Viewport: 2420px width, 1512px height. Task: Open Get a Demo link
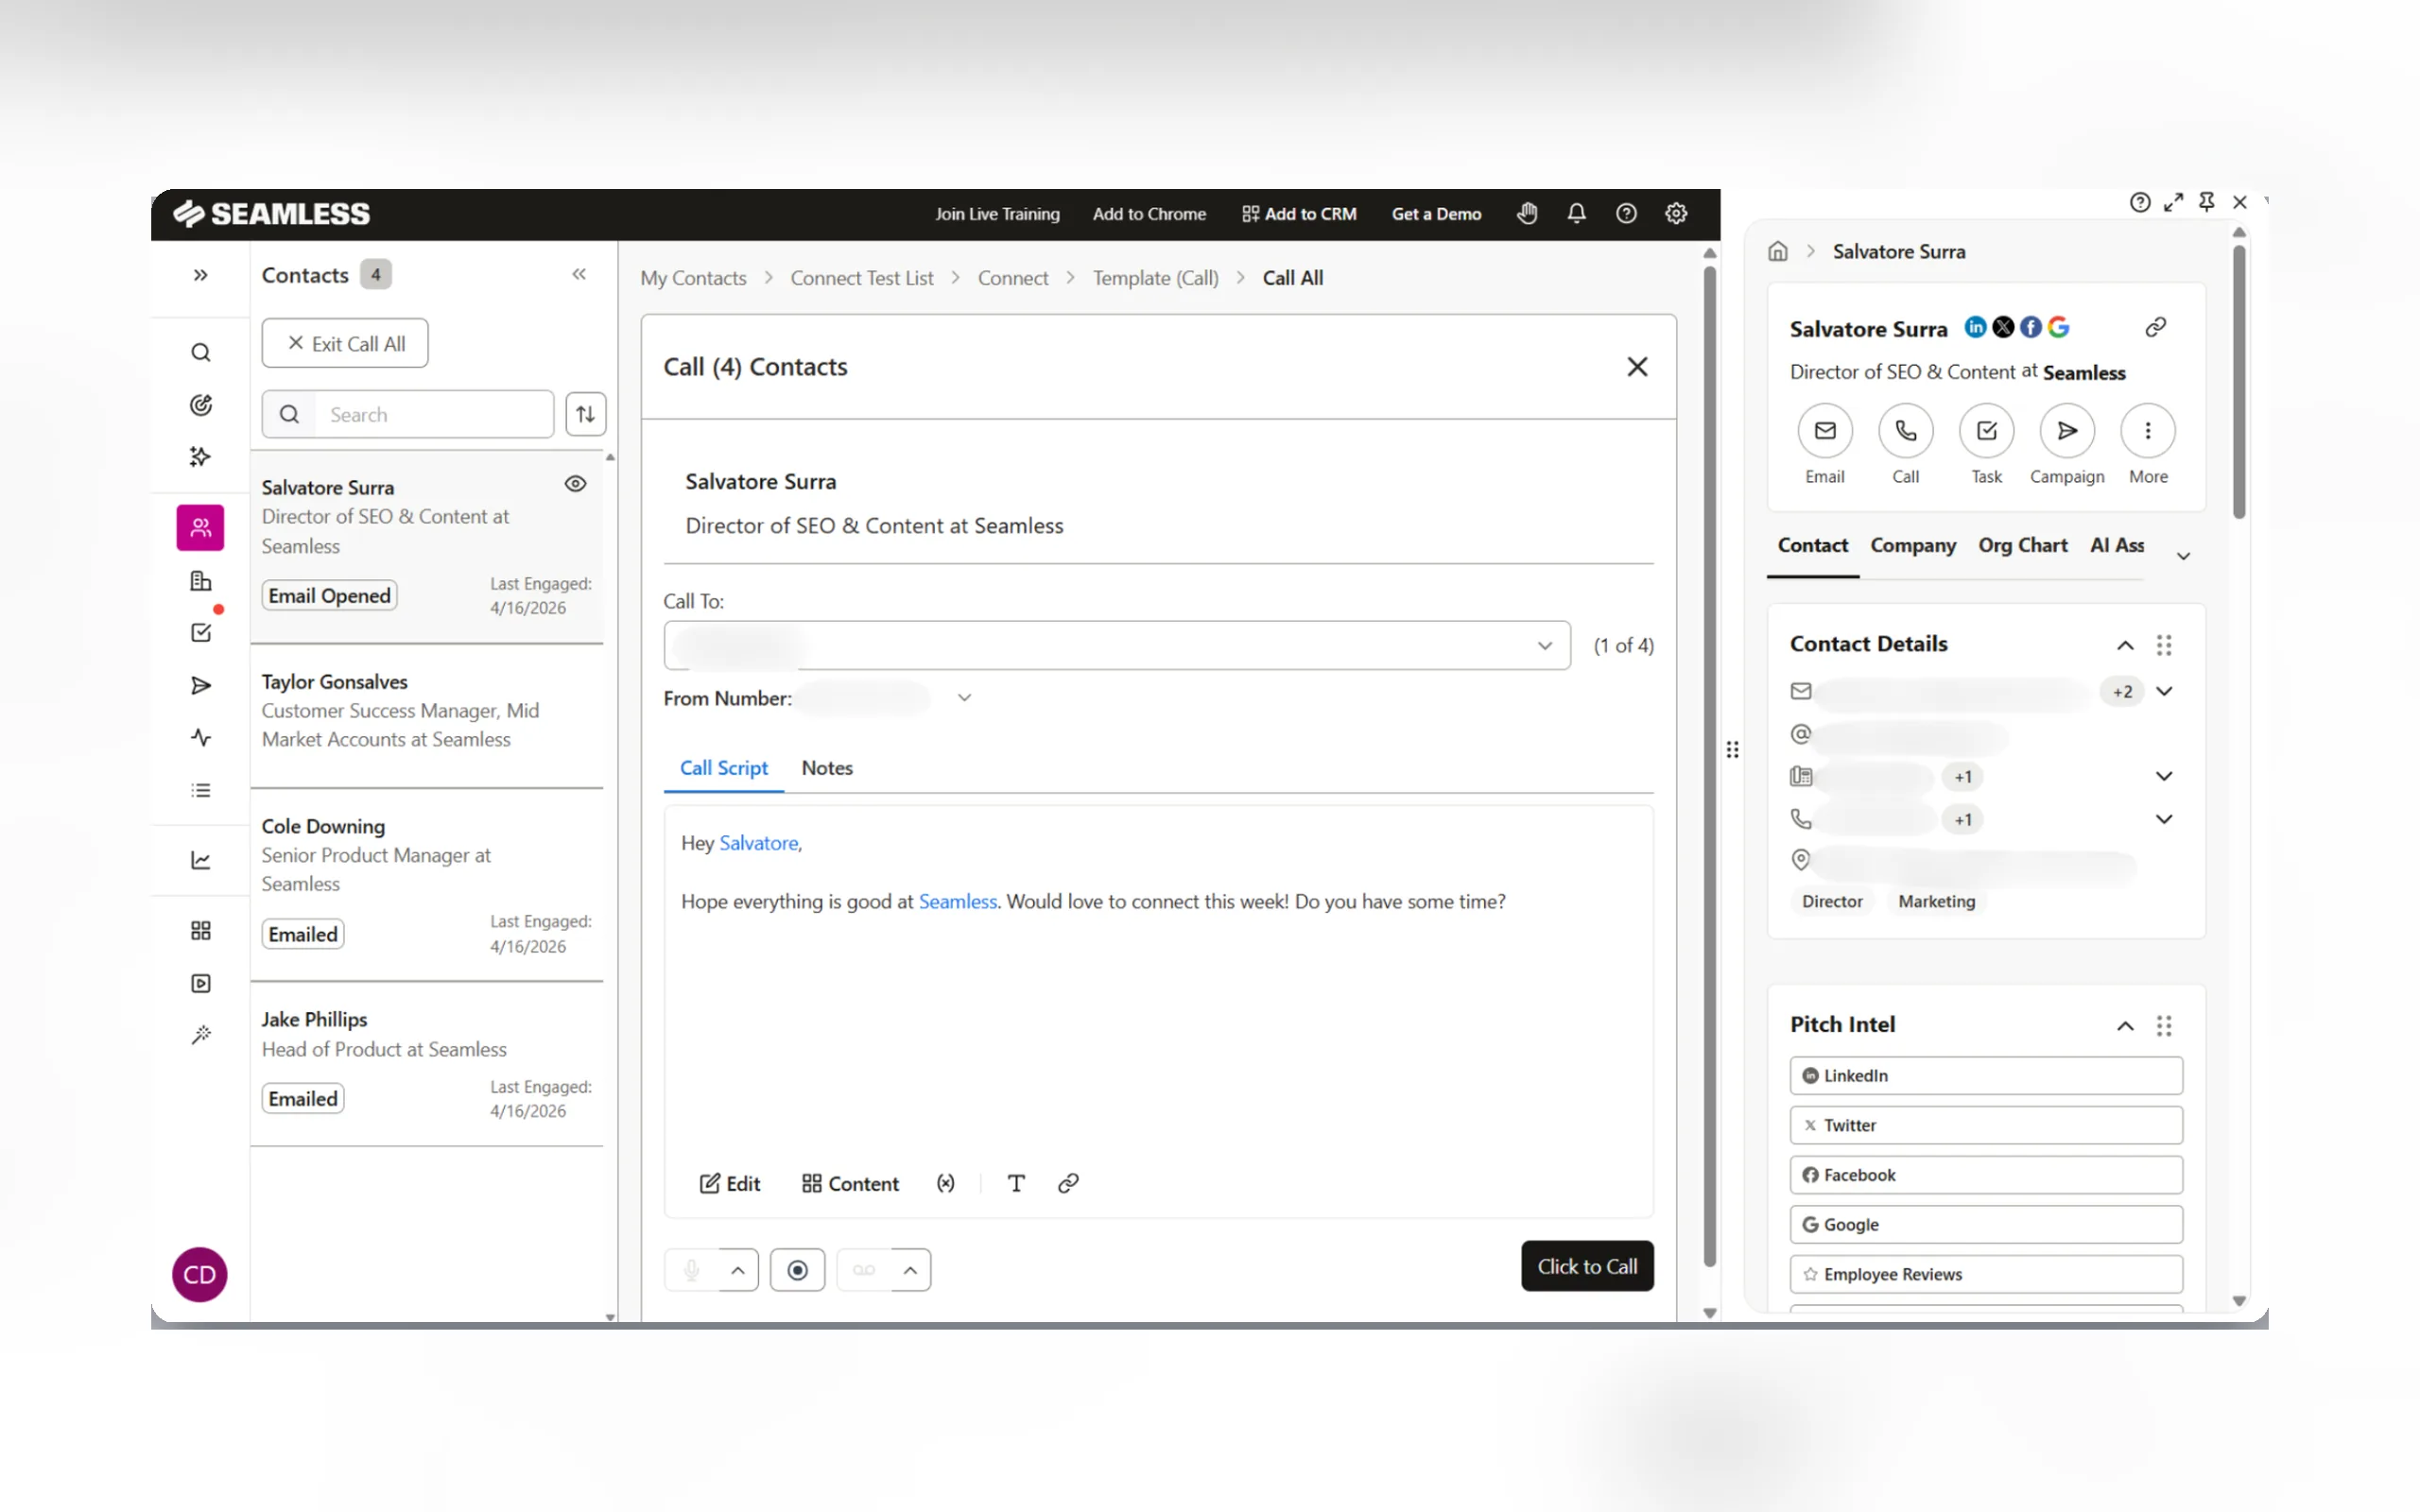pyautogui.click(x=1436, y=214)
